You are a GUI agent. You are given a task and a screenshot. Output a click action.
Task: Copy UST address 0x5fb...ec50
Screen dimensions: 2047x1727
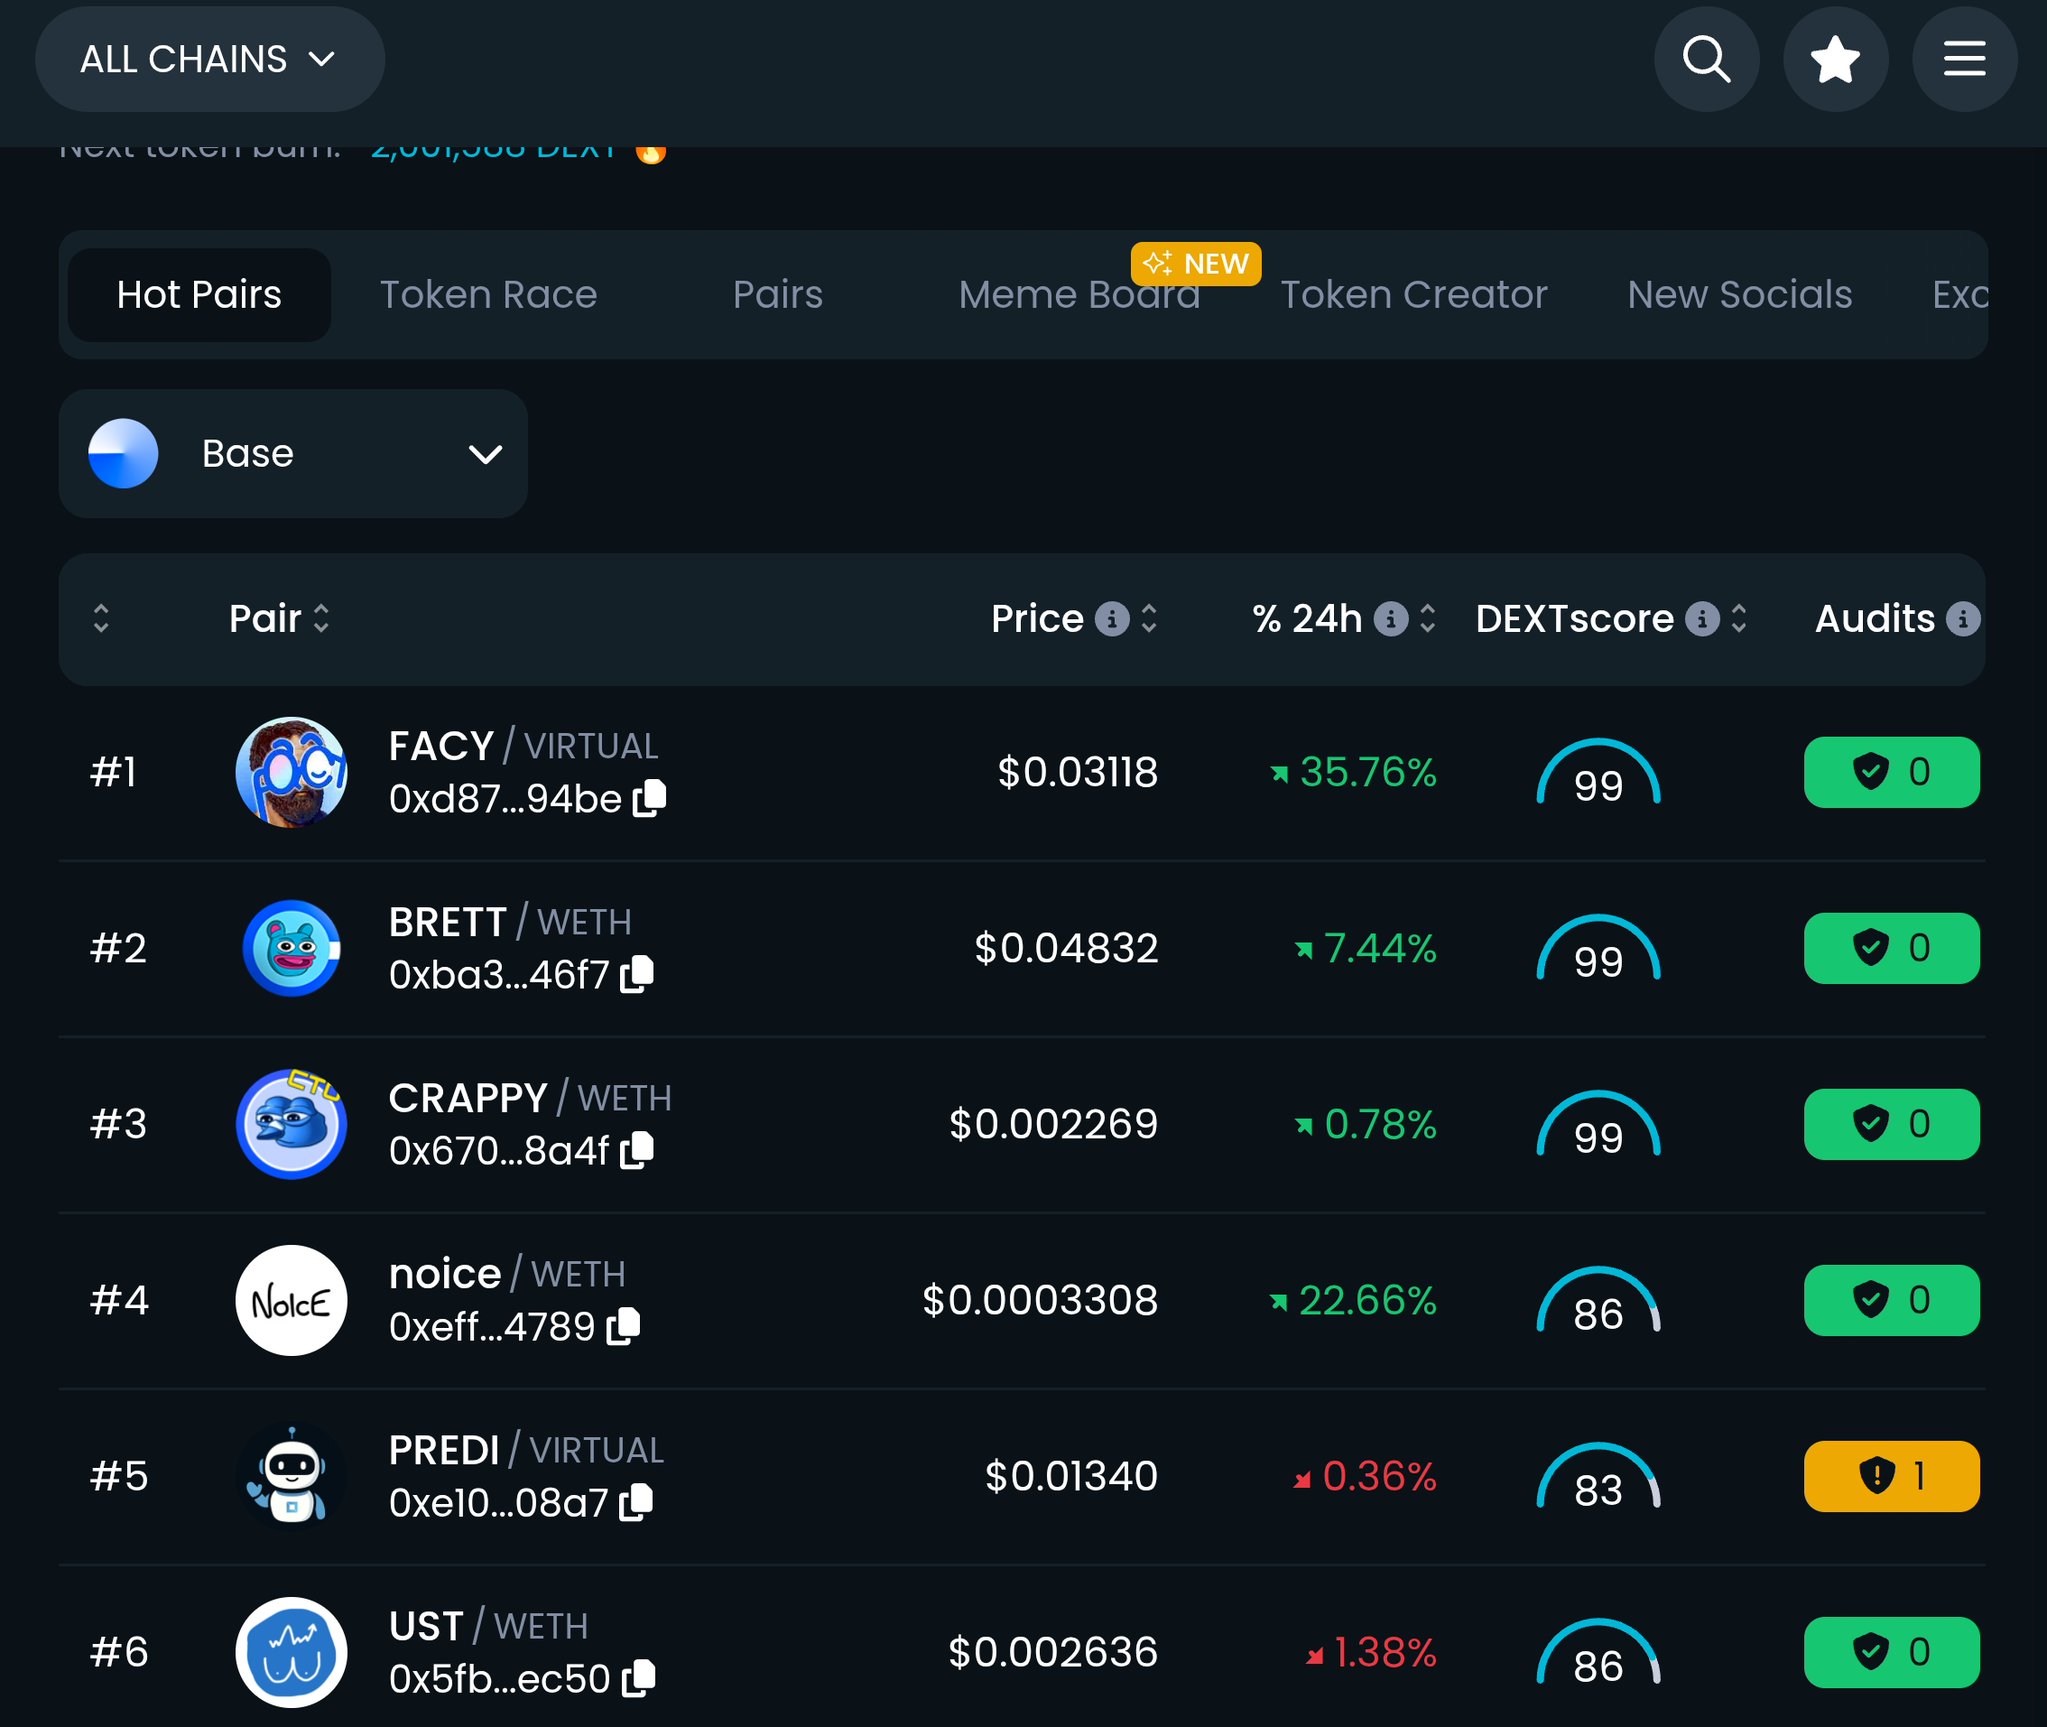638,1678
